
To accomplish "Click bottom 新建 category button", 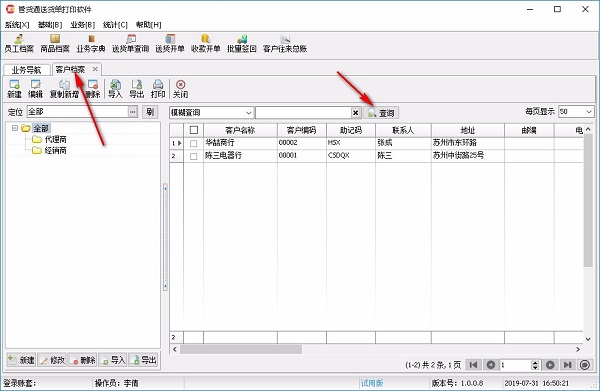I will tap(21, 360).
